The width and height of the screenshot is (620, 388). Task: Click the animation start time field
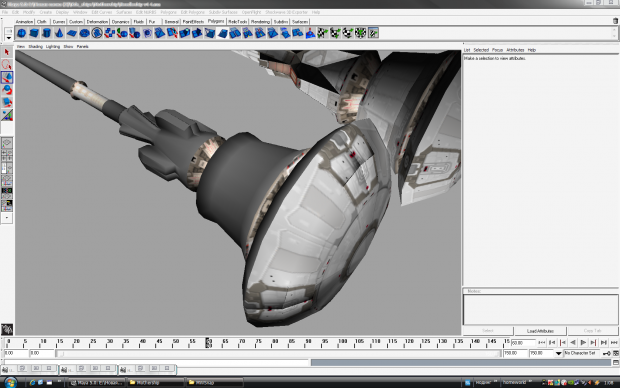[16, 353]
